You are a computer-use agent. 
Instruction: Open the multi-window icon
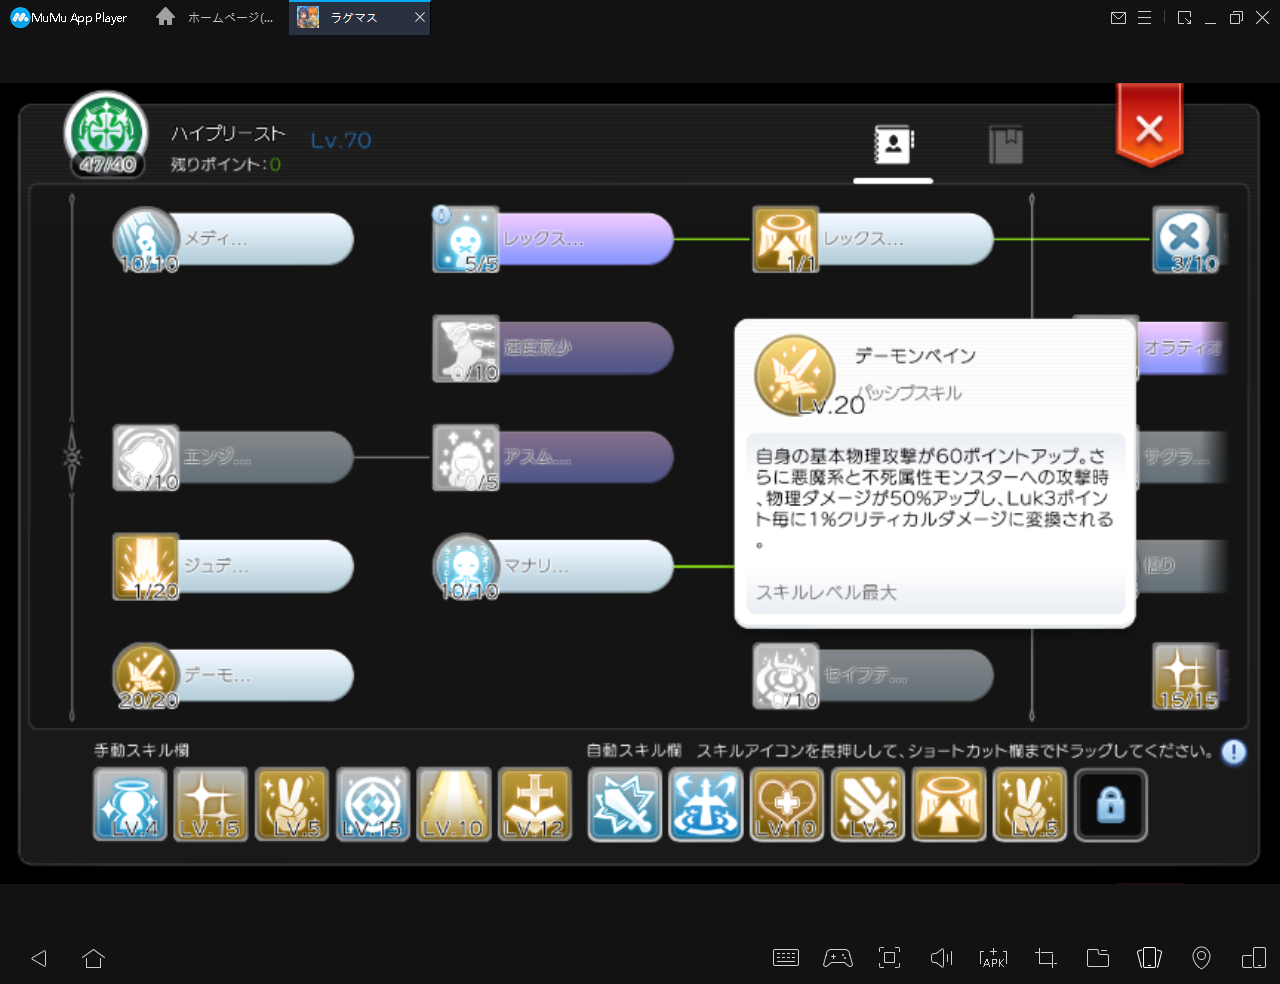point(1254,958)
